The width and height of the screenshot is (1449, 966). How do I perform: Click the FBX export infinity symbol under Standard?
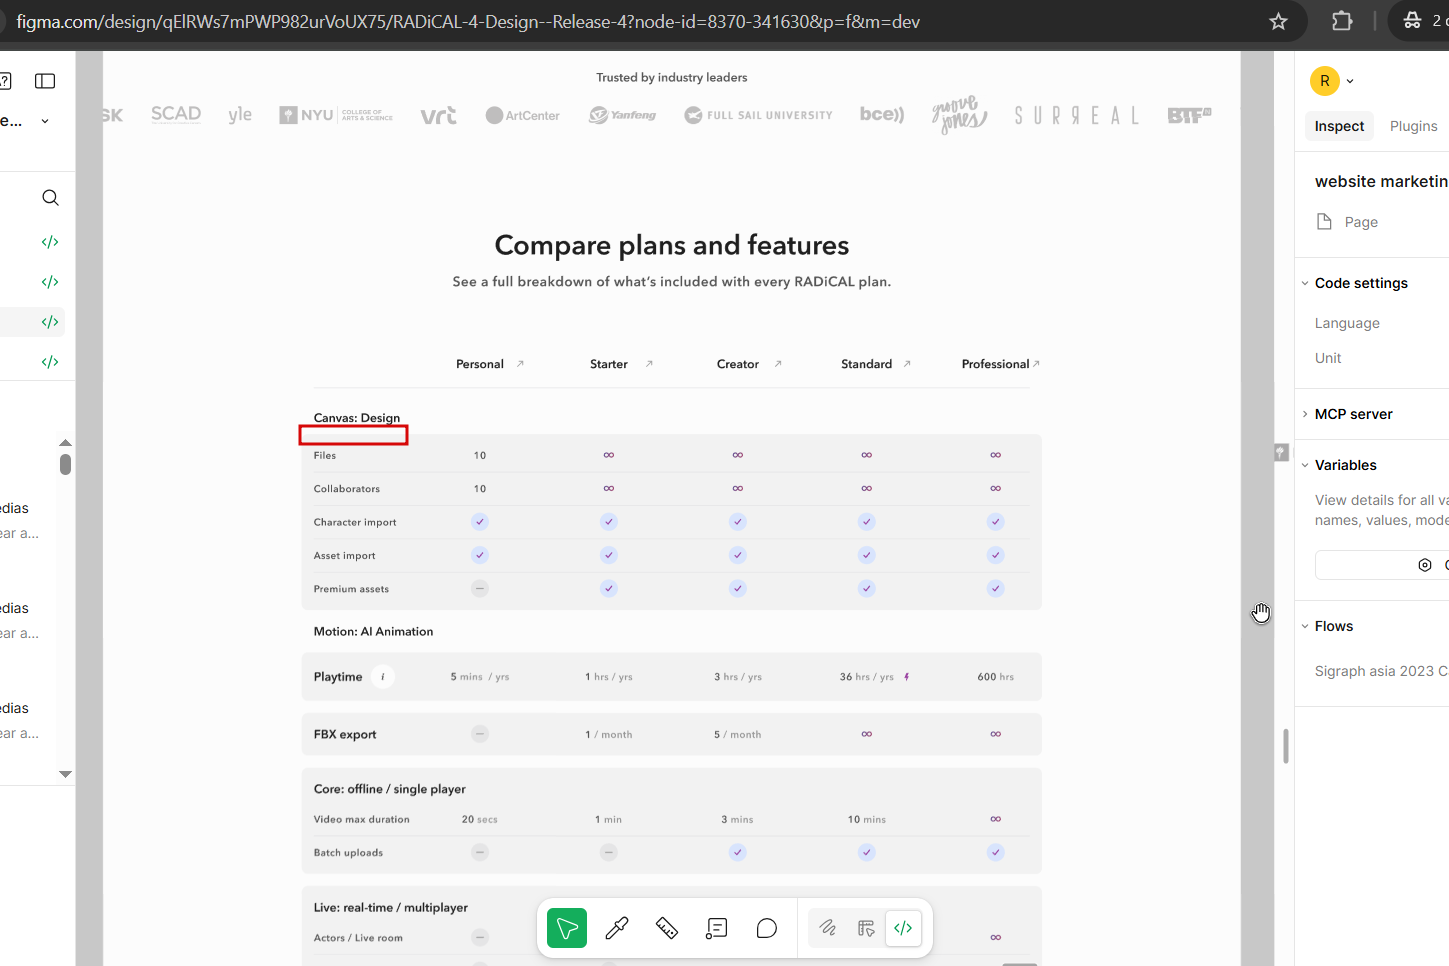(x=867, y=734)
